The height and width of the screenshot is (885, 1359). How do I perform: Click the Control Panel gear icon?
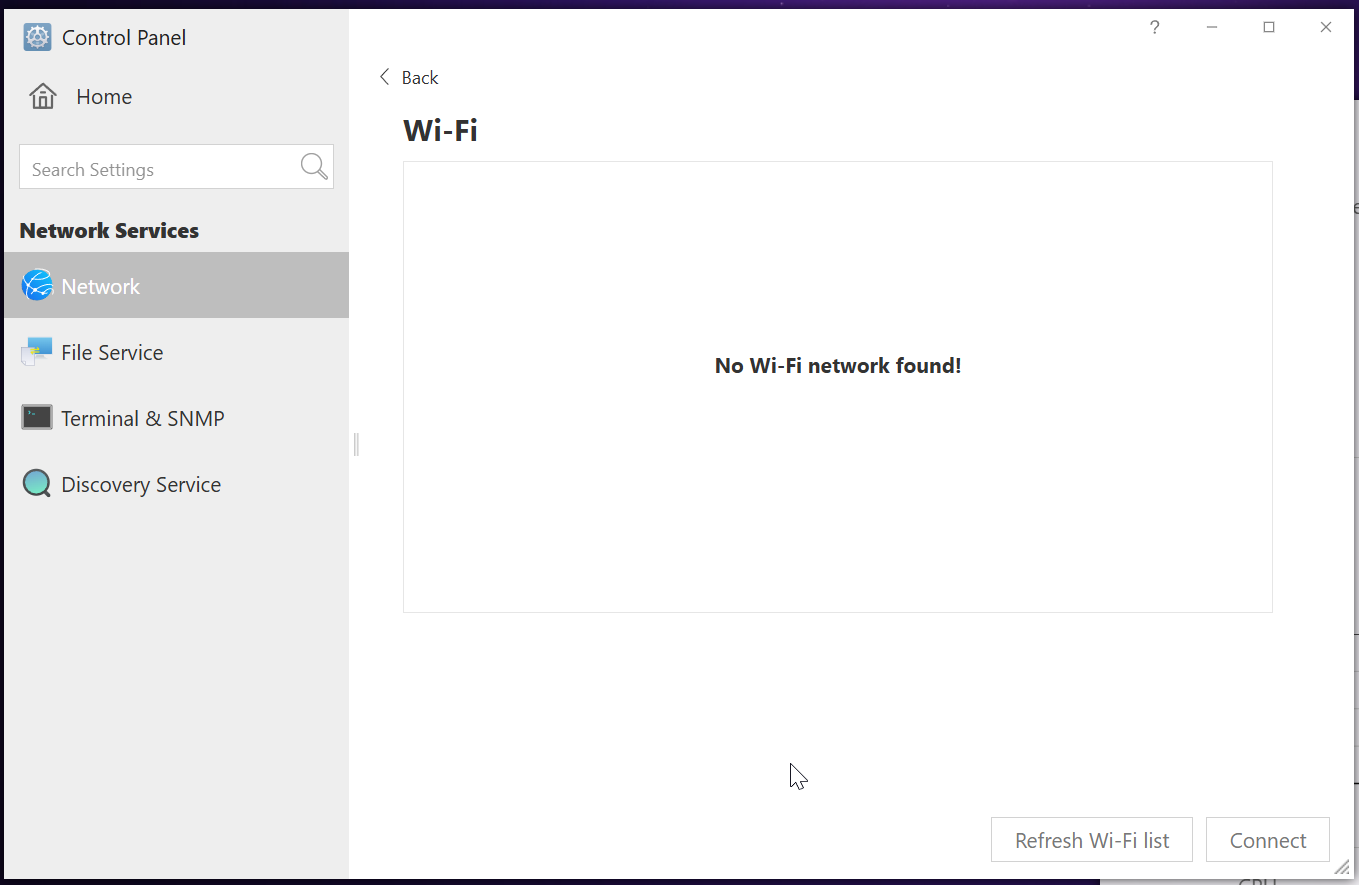point(37,38)
